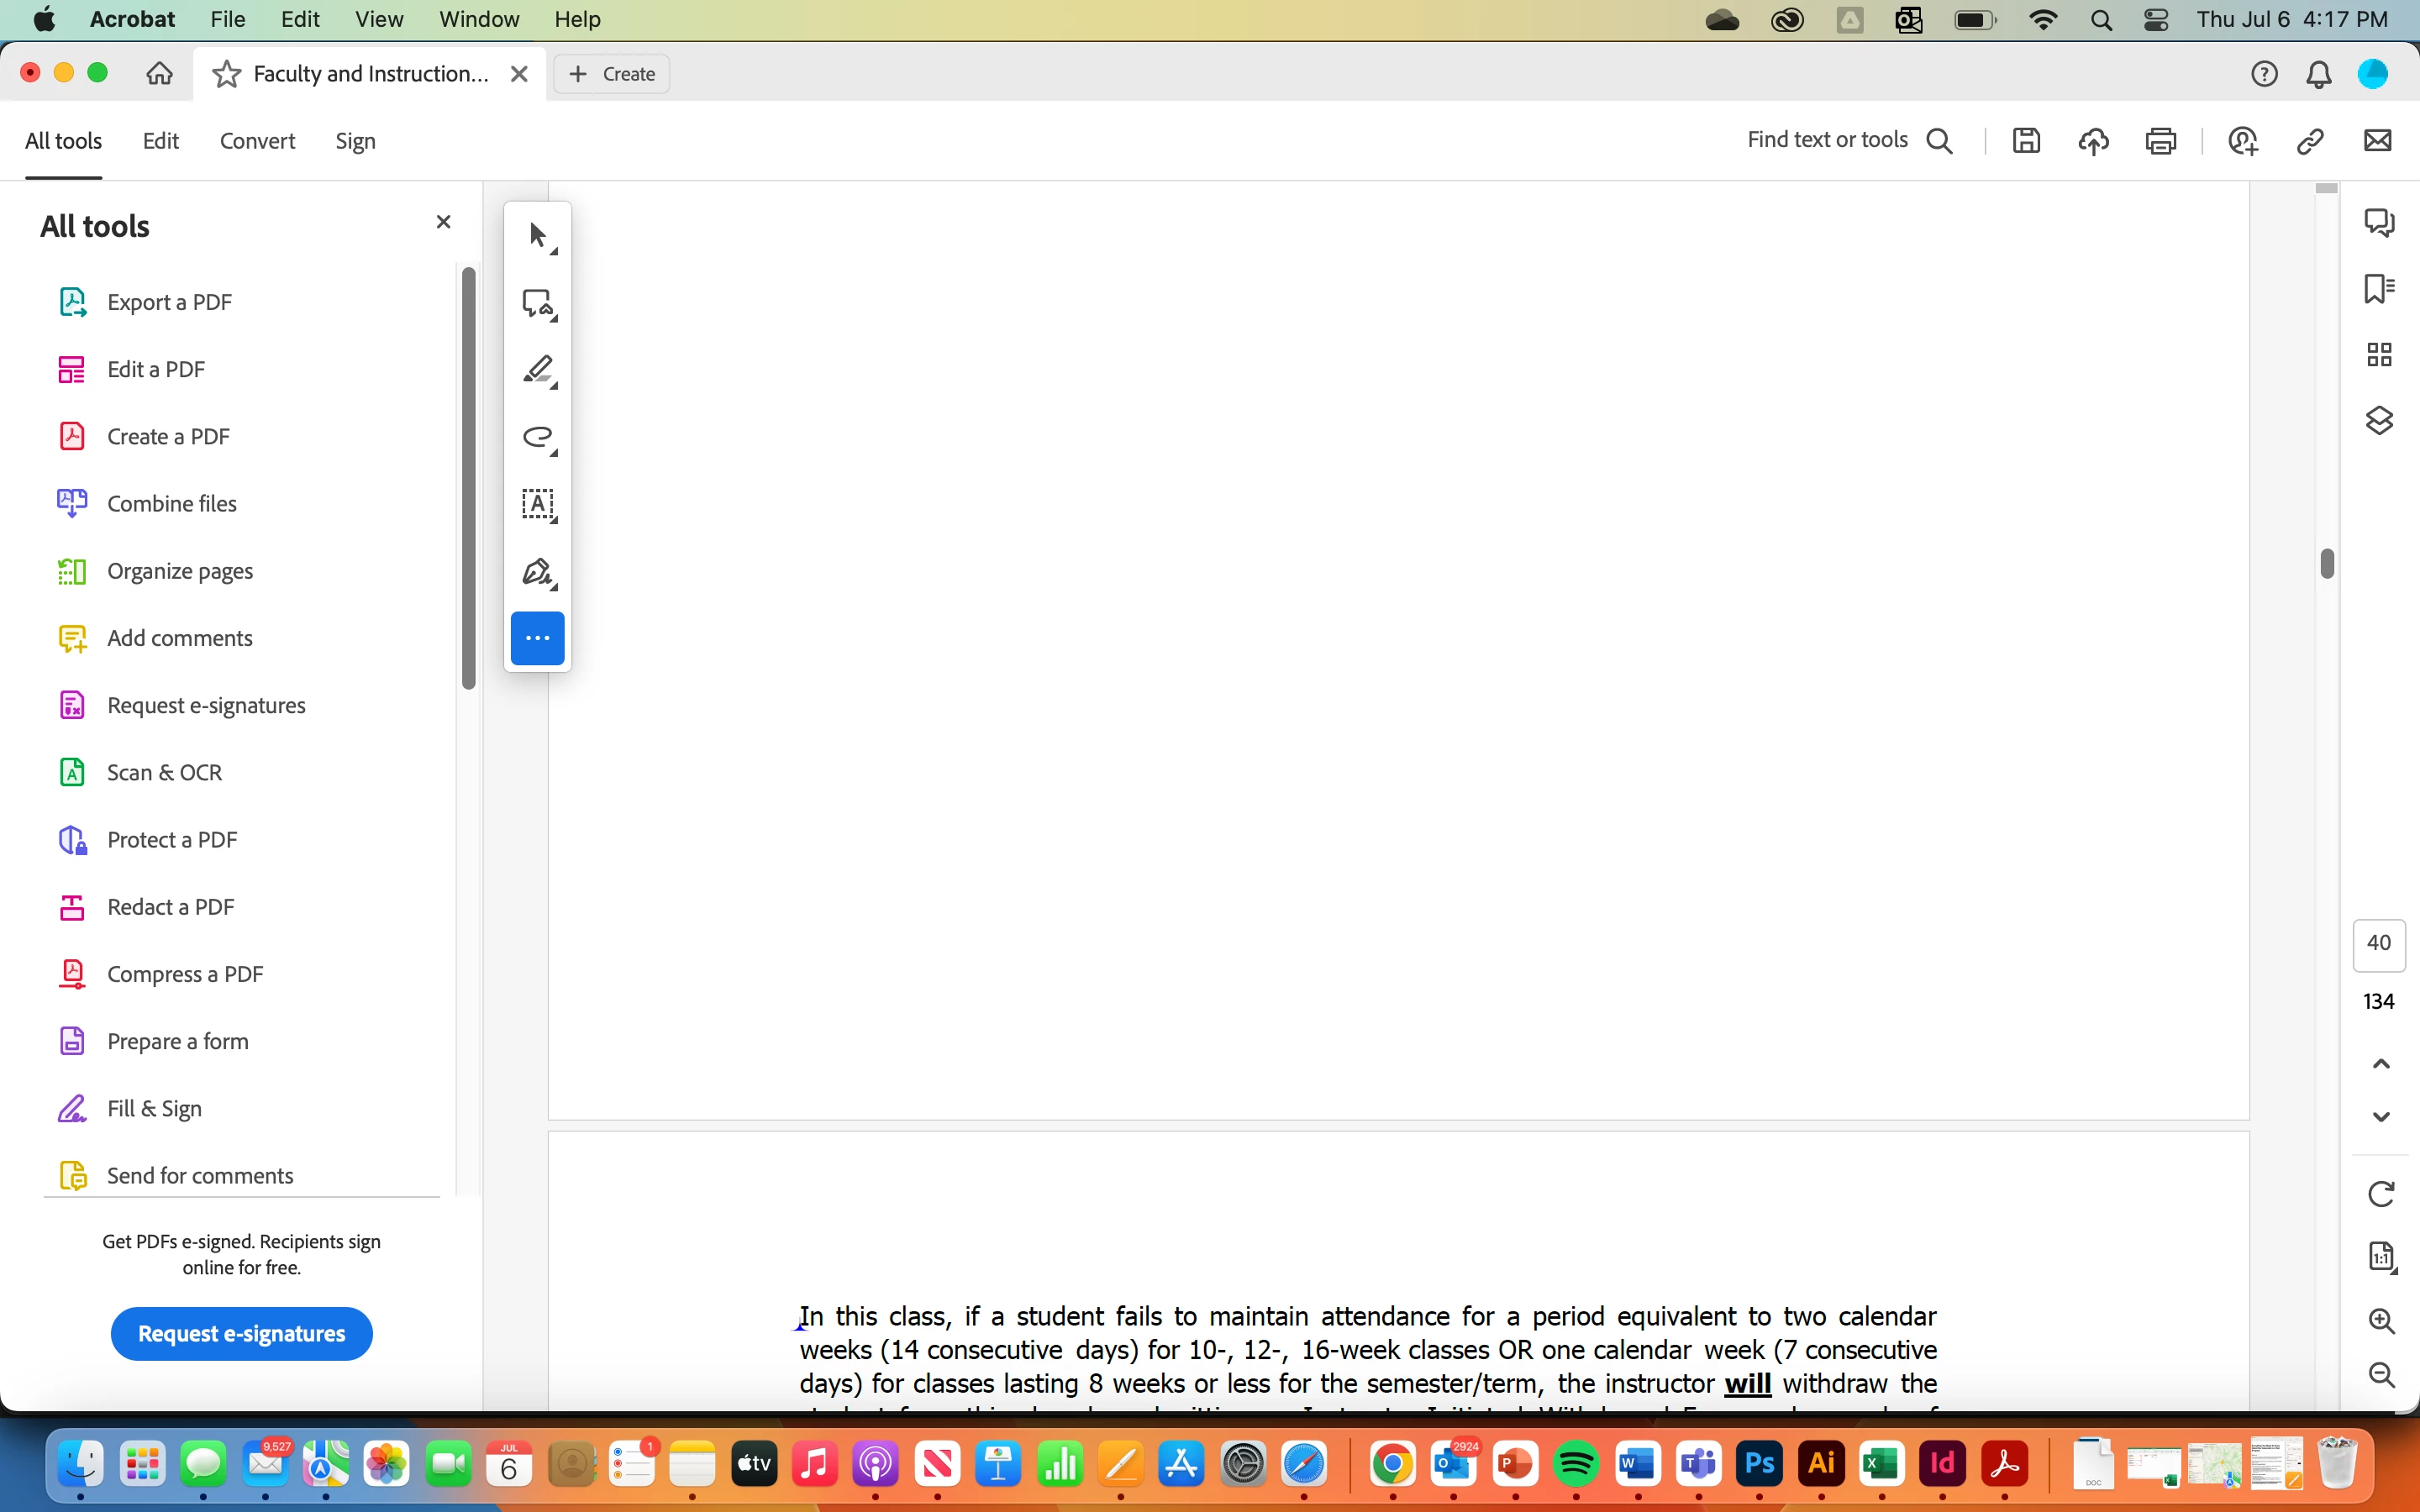Open the layers panel icon
2420x1512 pixels.
click(x=2379, y=421)
